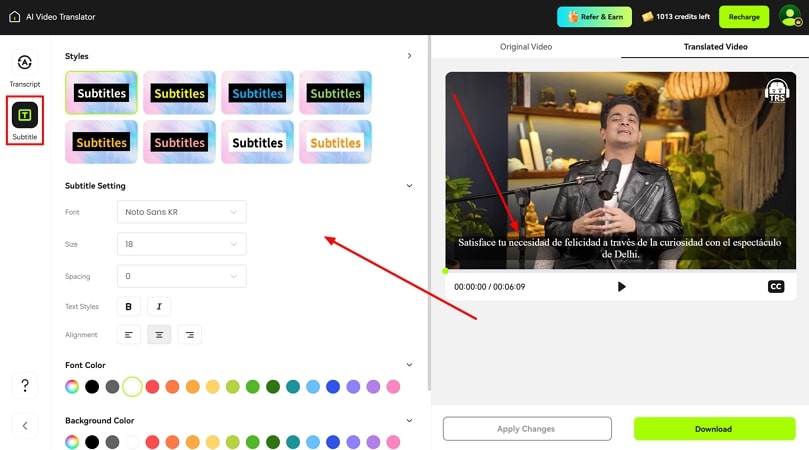This screenshot has height=450, width=809.
Task: Open the Size dropdown
Action: click(x=181, y=244)
